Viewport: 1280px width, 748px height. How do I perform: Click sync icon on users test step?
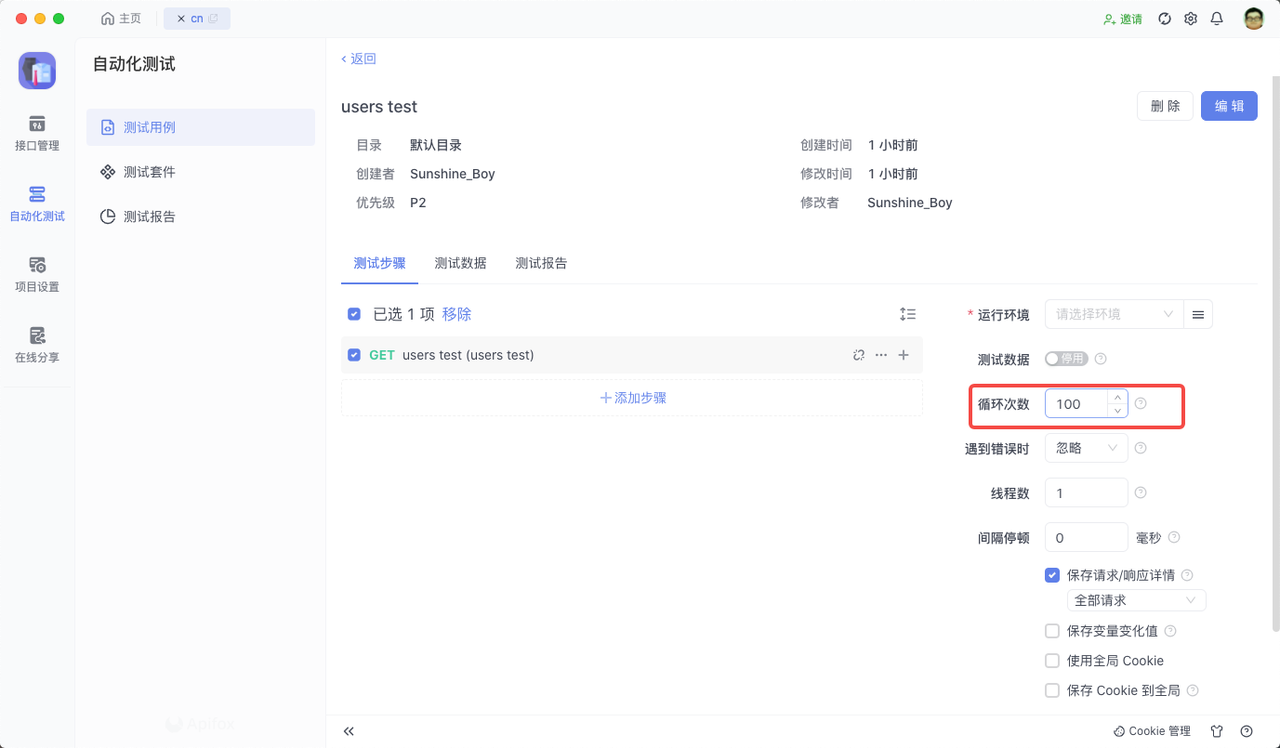858,355
